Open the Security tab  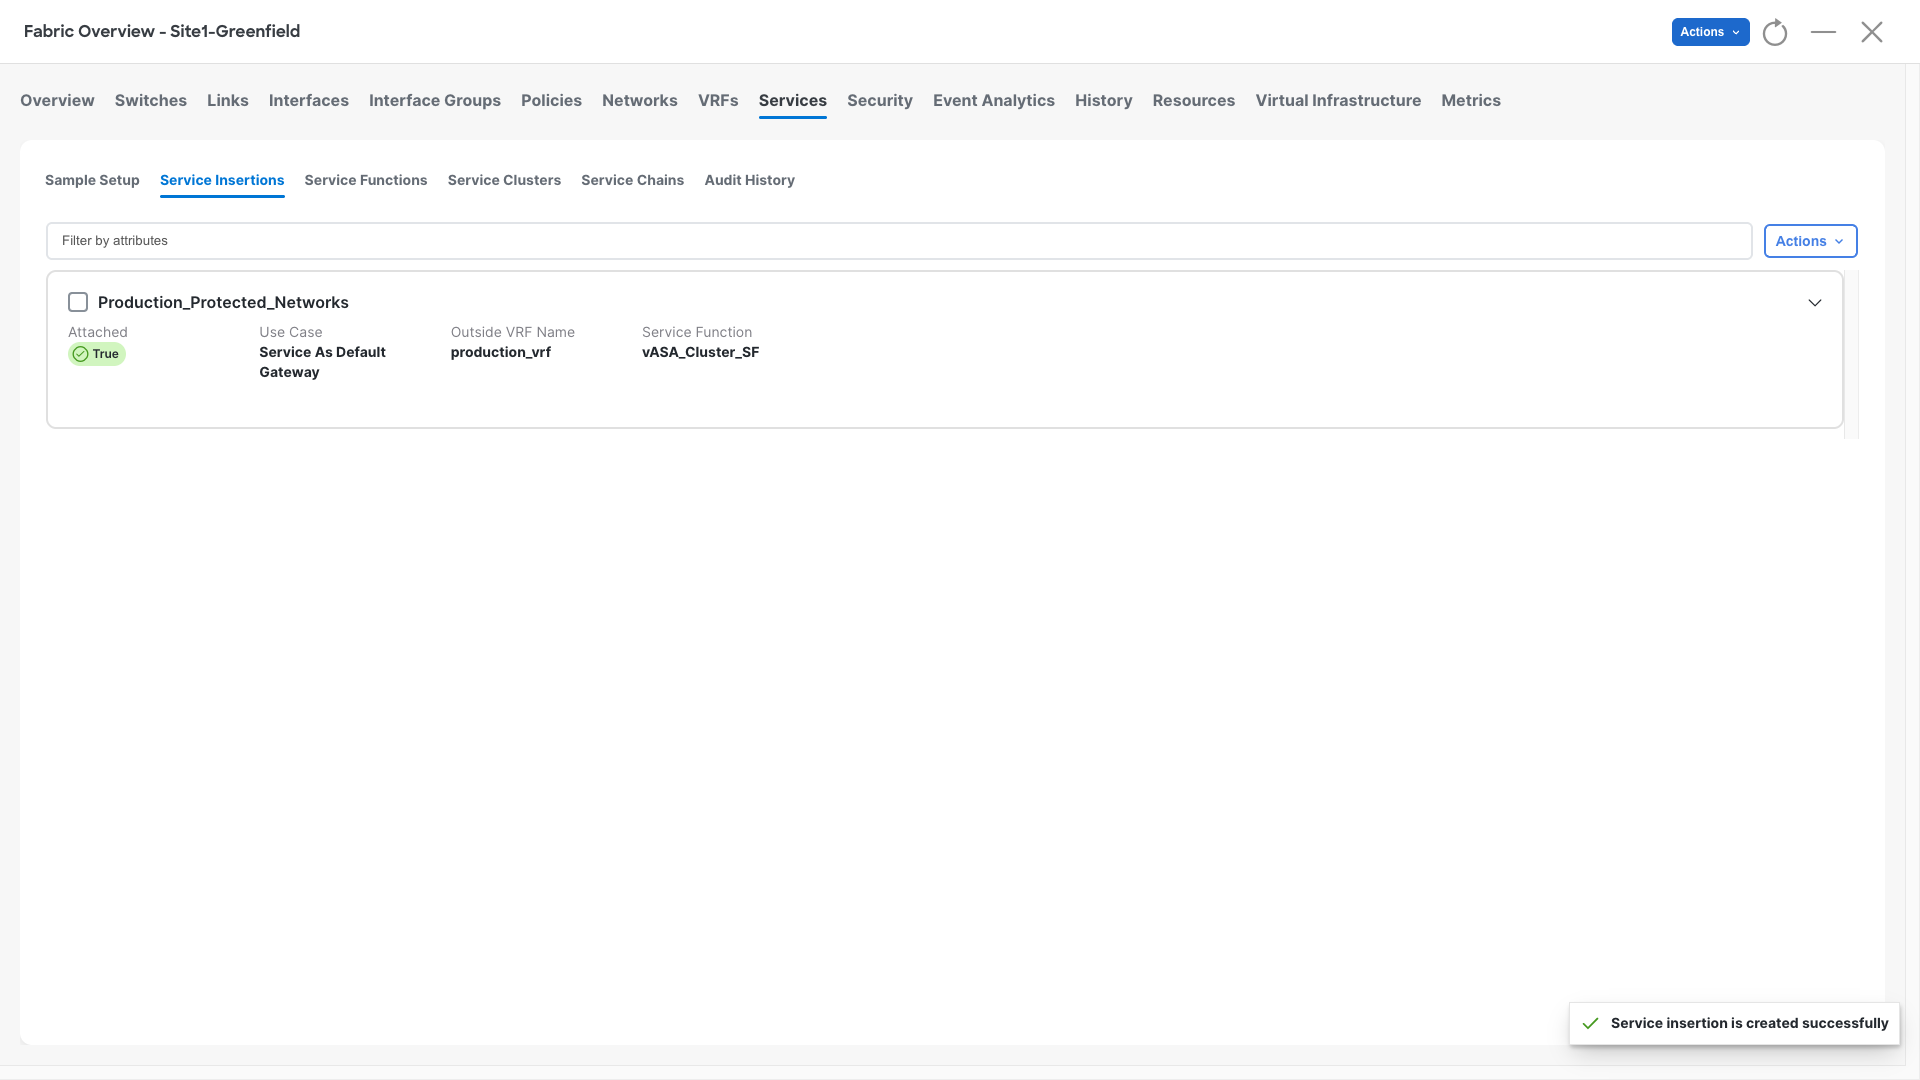[x=880, y=100]
